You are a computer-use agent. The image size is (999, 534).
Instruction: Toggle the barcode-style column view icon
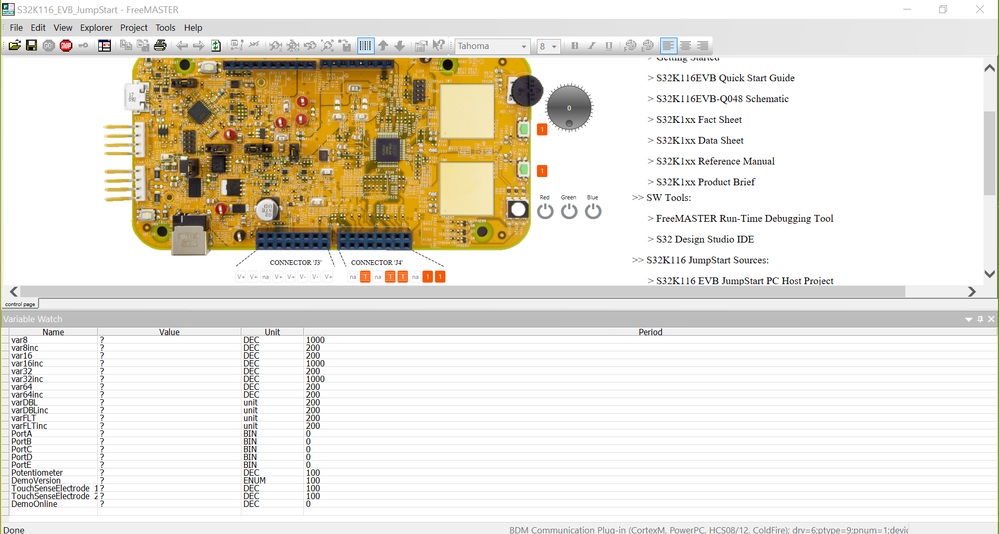366,46
